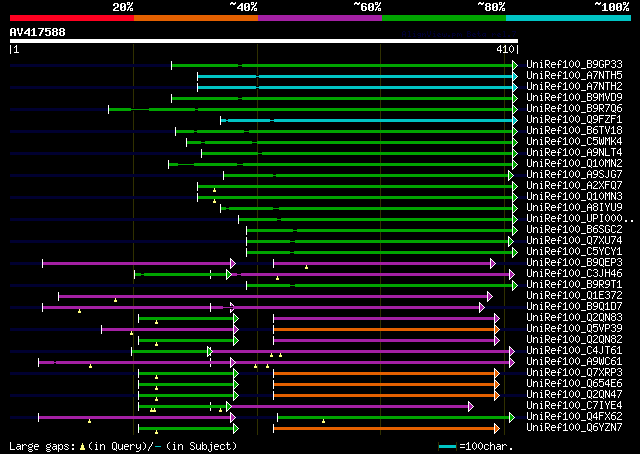The image size is (640, 454).
Task: Click the cyan ~100% identity legend segment
Action: [569, 18]
